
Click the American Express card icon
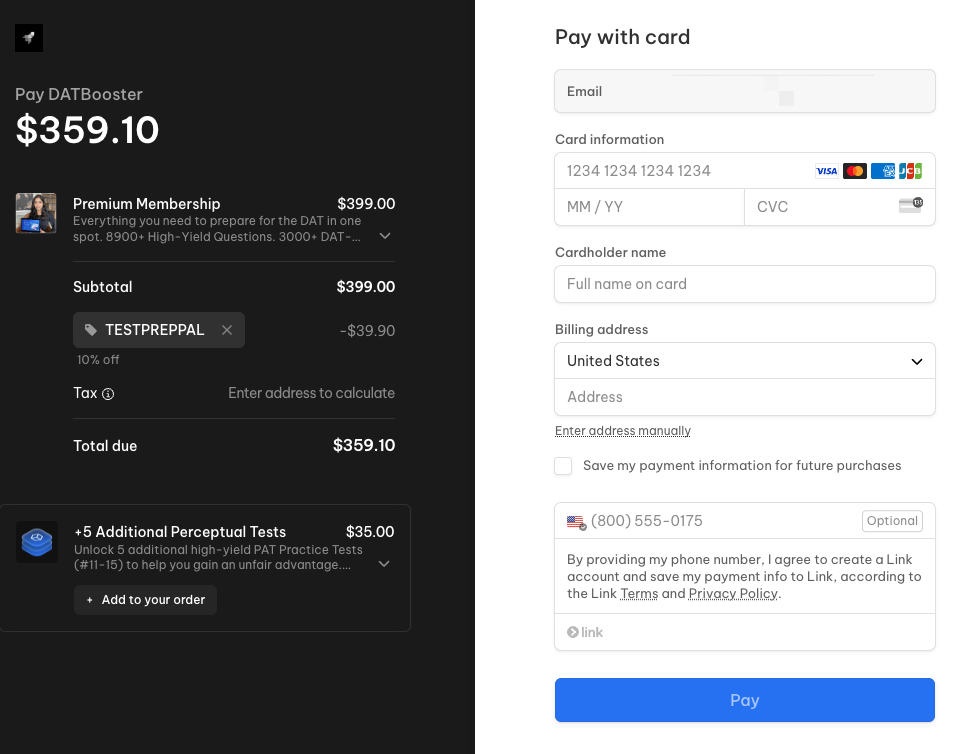point(882,171)
